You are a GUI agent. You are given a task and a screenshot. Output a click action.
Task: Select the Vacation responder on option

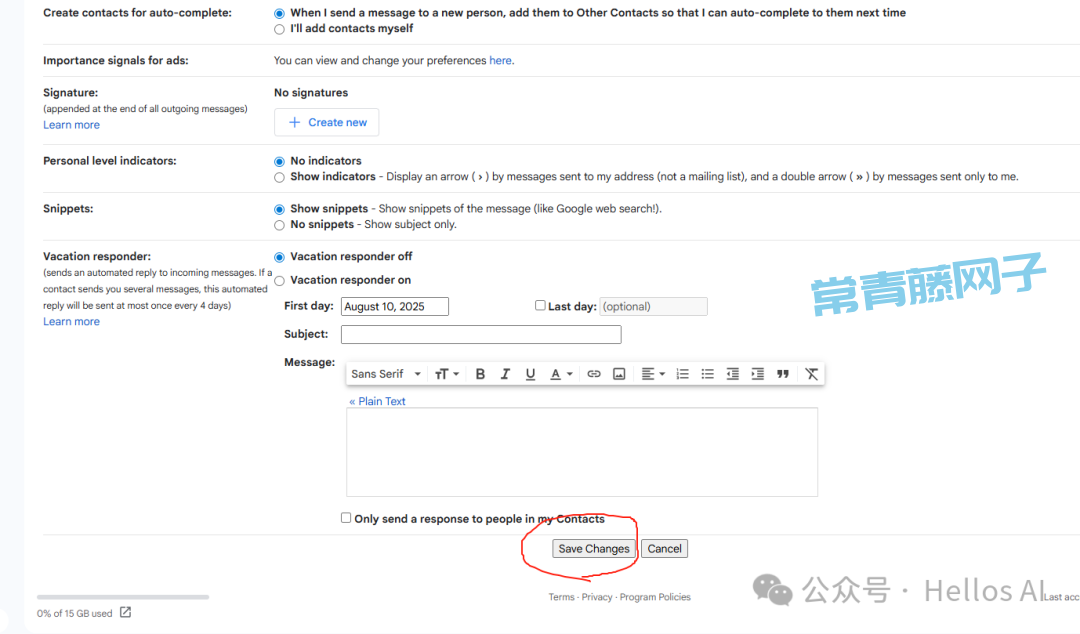[x=279, y=281]
